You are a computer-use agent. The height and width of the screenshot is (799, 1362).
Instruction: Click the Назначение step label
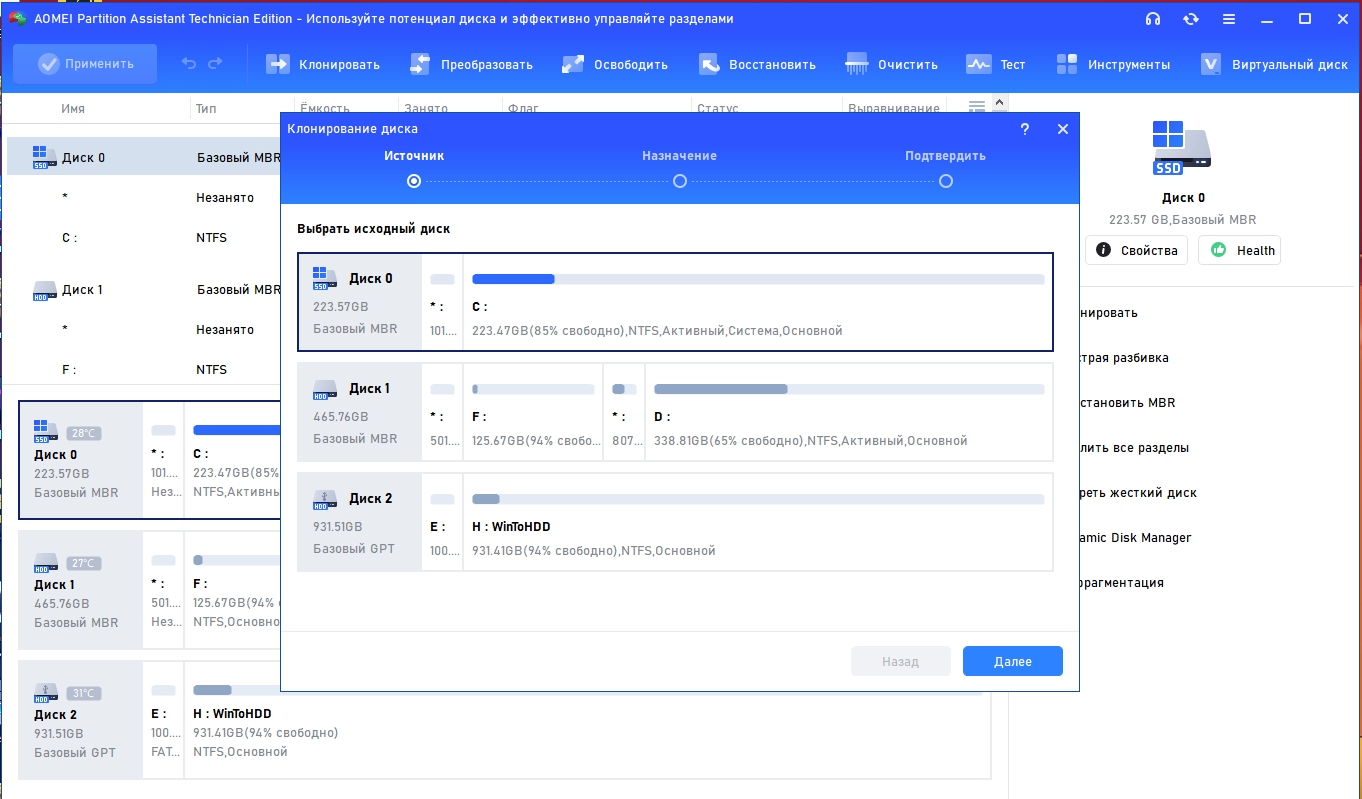[680, 156]
